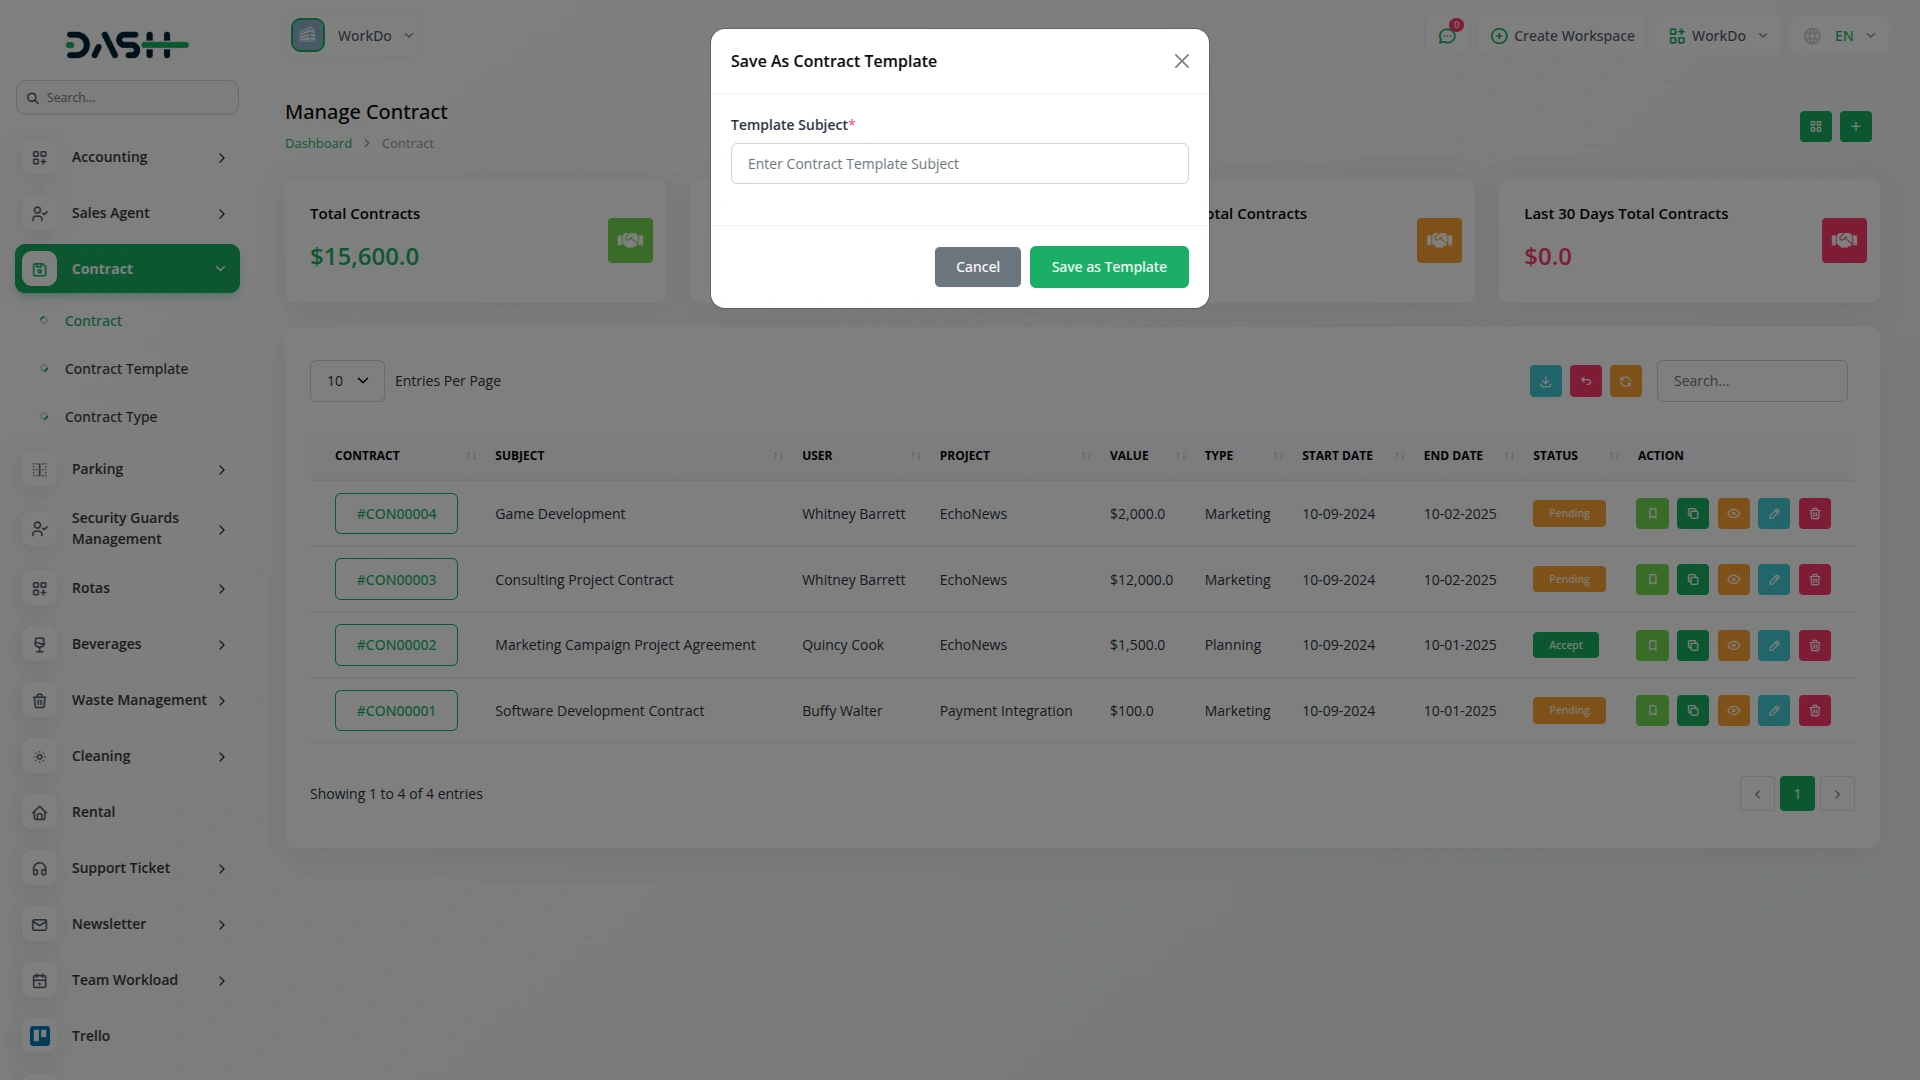The height and width of the screenshot is (1080, 1920).
Task: Open EN language dropdown
Action: coord(1843,36)
